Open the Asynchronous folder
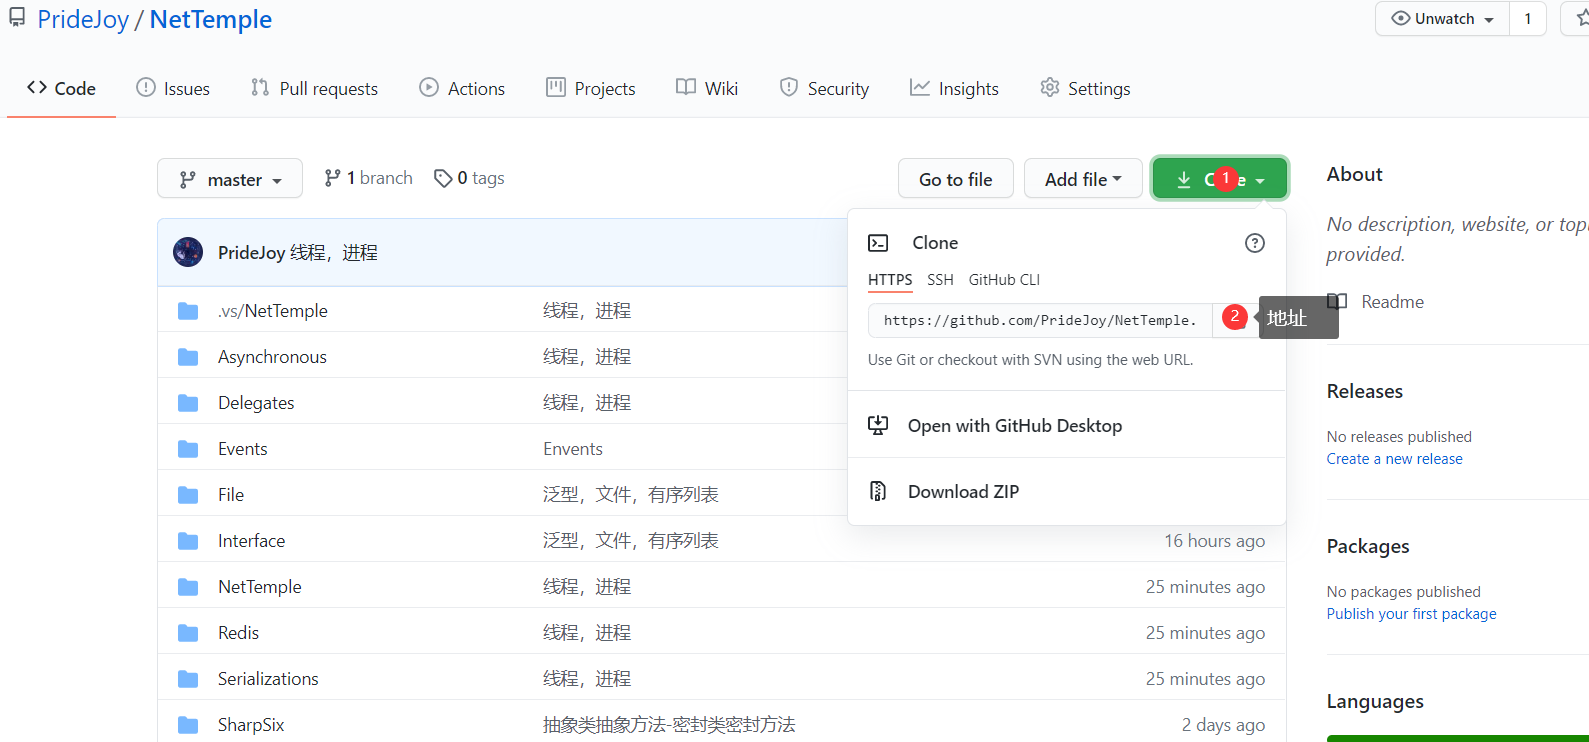Viewport: 1589px width, 742px height. 272,357
